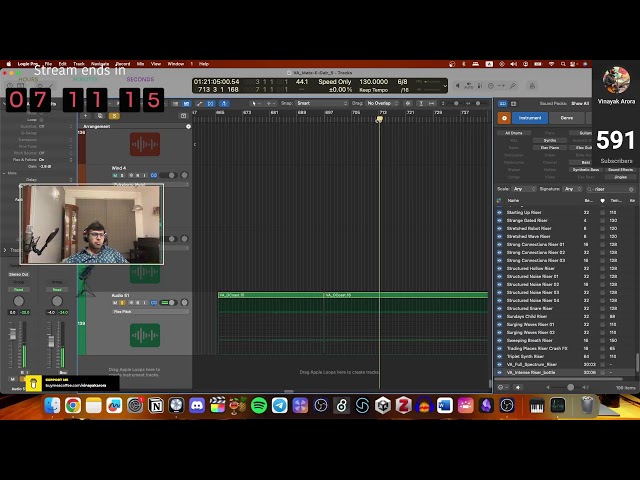Add a new track with plus button
This screenshot has width=640, height=480.
coord(86,116)
